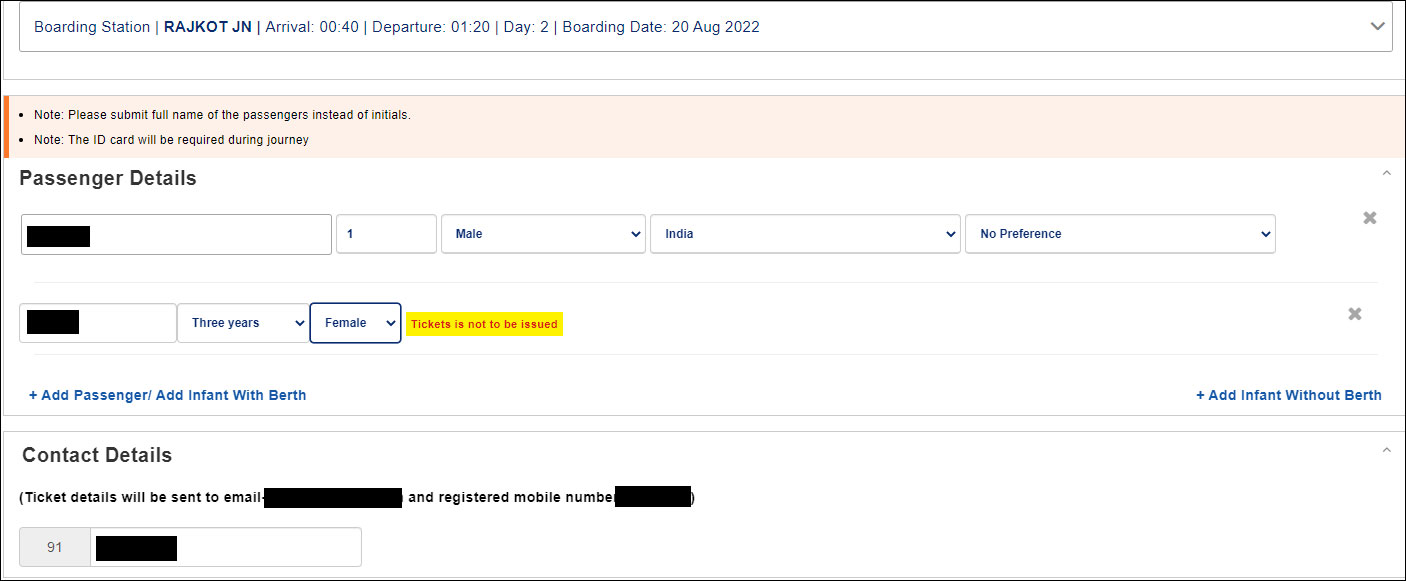This screenshot has width=1406, height=581.
Task: Open the Male gender dropdown
Action: pos(543,234)
